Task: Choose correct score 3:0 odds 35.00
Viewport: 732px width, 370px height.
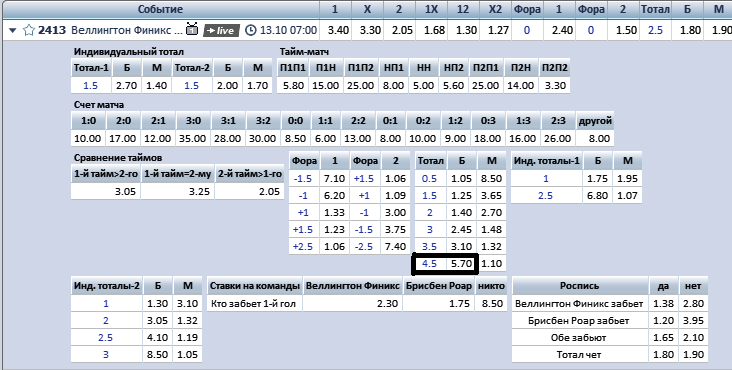Action: [x=193, y=139]
